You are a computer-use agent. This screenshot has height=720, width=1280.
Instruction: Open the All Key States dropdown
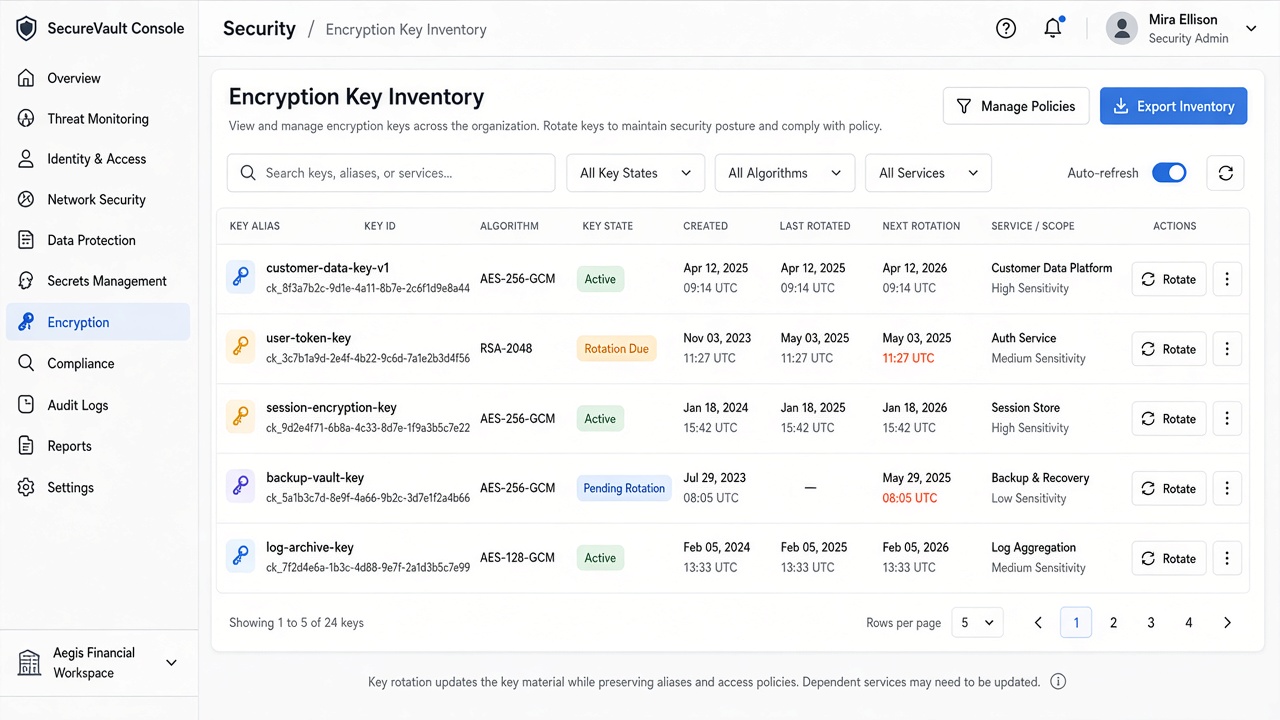(636, 173)
